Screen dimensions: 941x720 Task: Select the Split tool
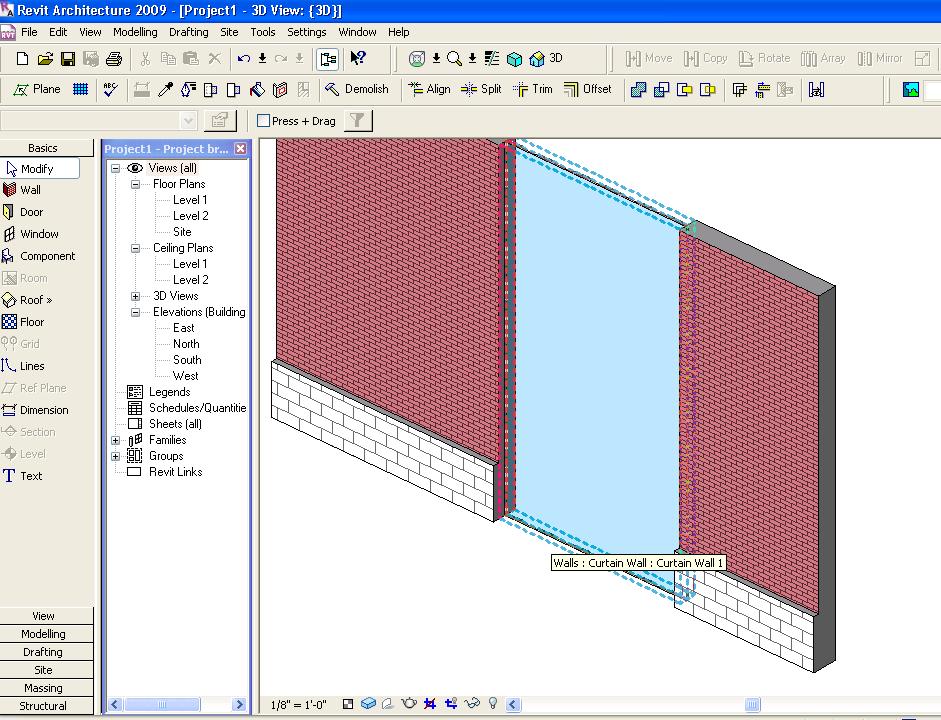tap(481, 89)
